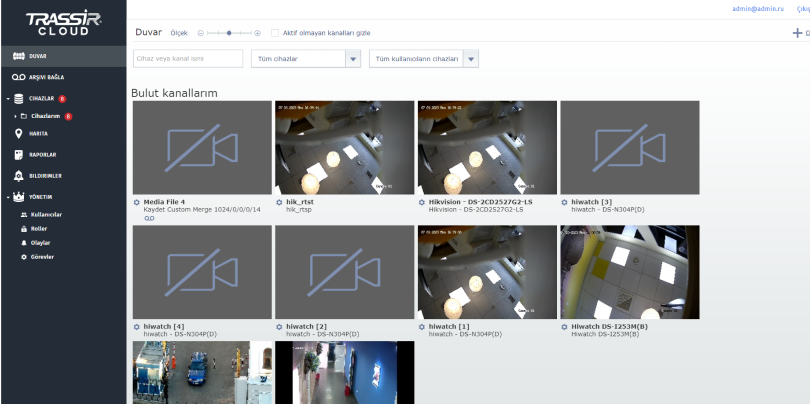This screenshot has height=404, width=810.
Task: Open the Tüm cihazlar dropdown
Action: (x=306, y=59)
